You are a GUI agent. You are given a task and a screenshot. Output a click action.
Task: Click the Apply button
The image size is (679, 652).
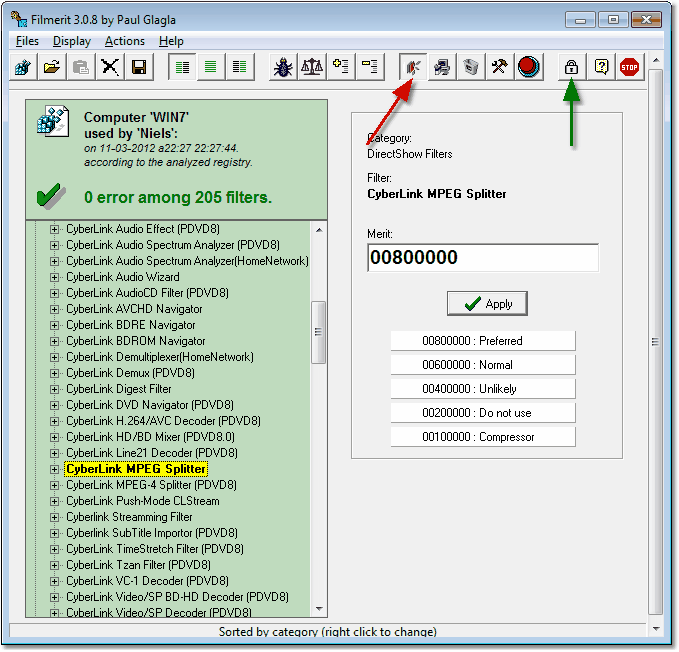[x=487, y=303]
